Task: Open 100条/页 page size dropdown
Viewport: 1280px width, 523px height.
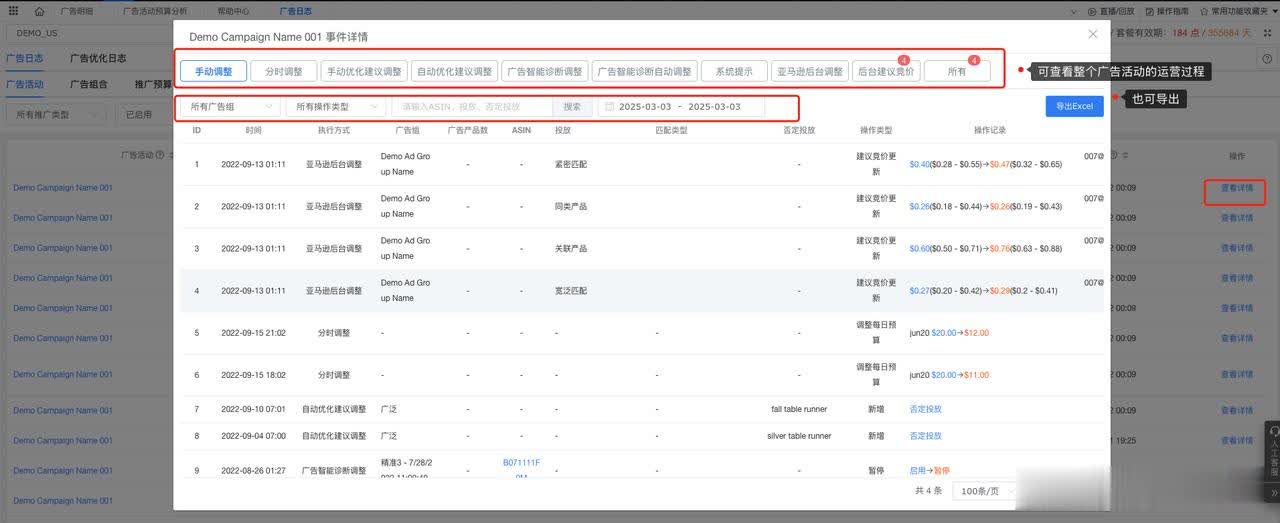Action: coord(985,491)
